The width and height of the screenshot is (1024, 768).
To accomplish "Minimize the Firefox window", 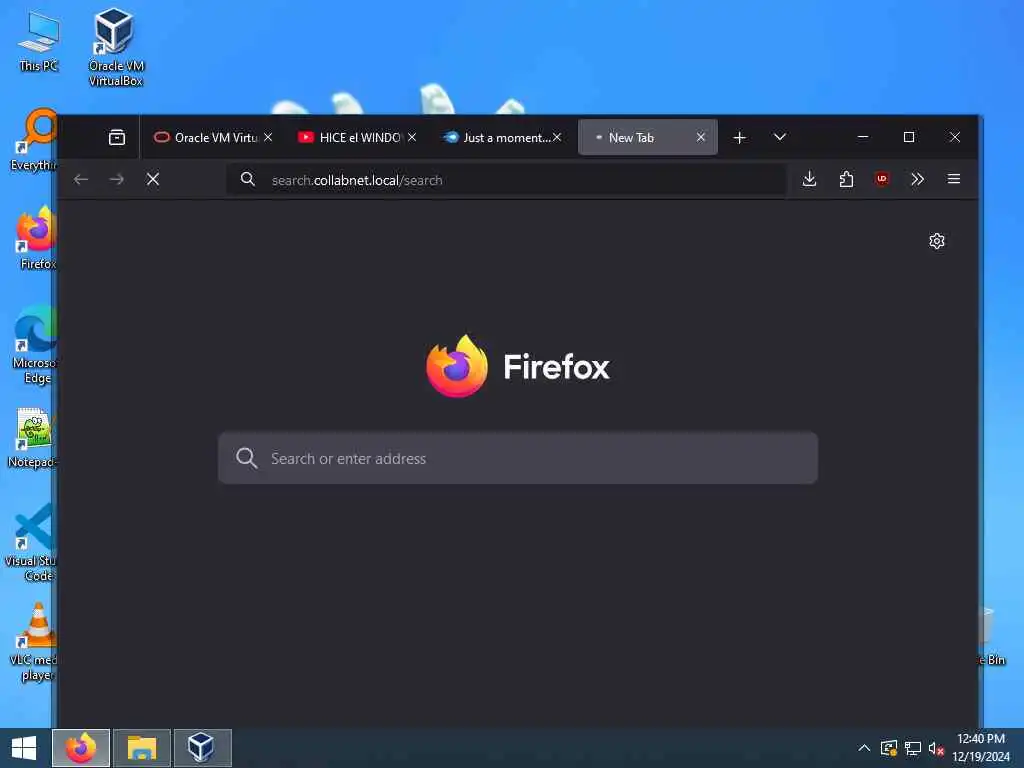I will coord(863,137).
